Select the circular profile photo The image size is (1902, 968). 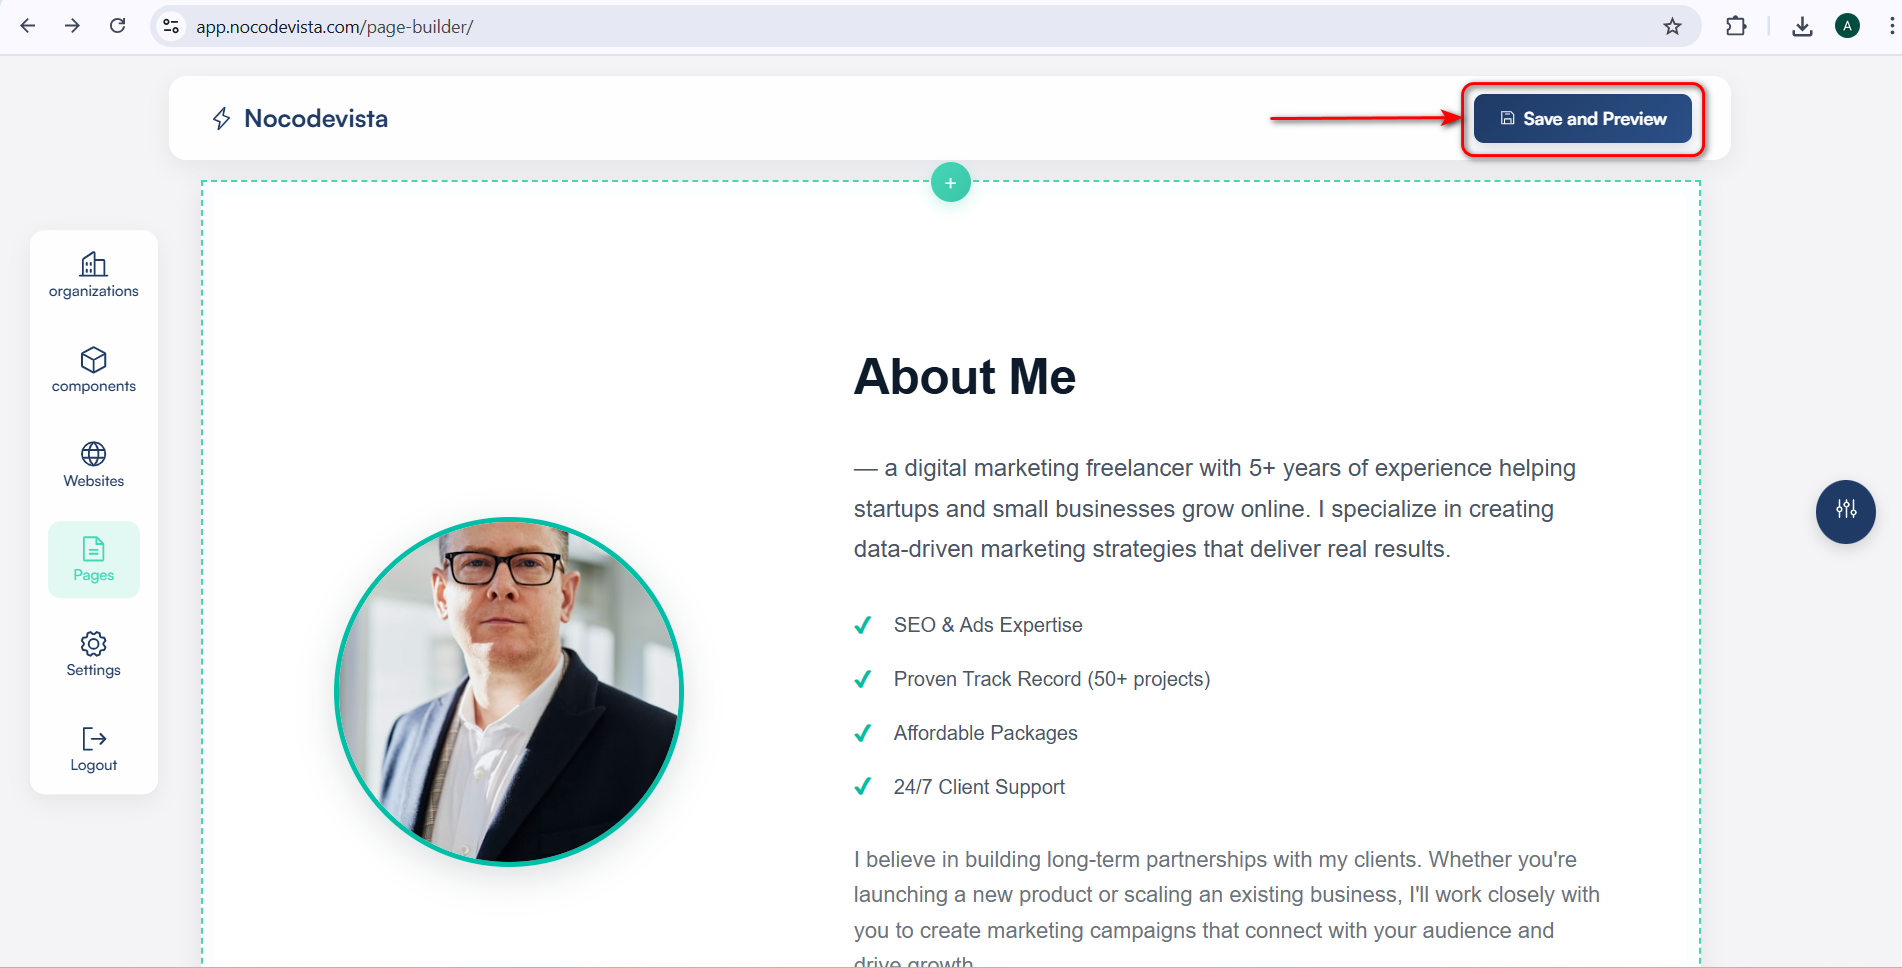click(x=509, y=691)
